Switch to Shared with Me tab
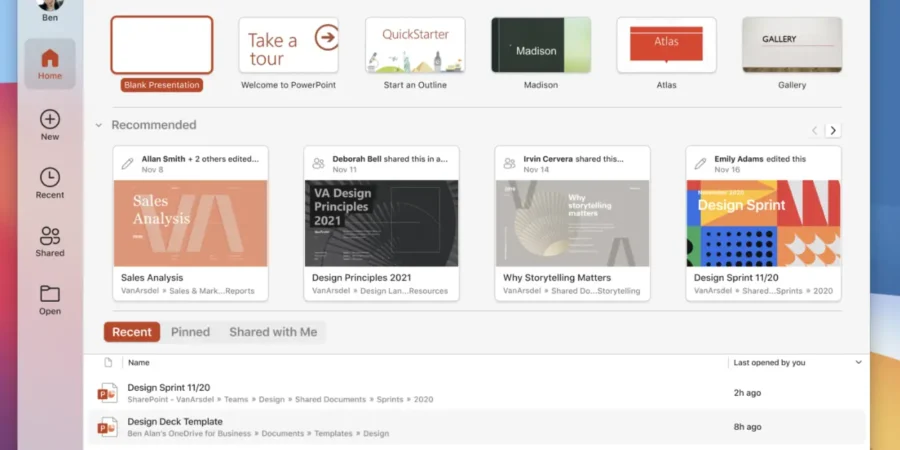 point(273,332)
